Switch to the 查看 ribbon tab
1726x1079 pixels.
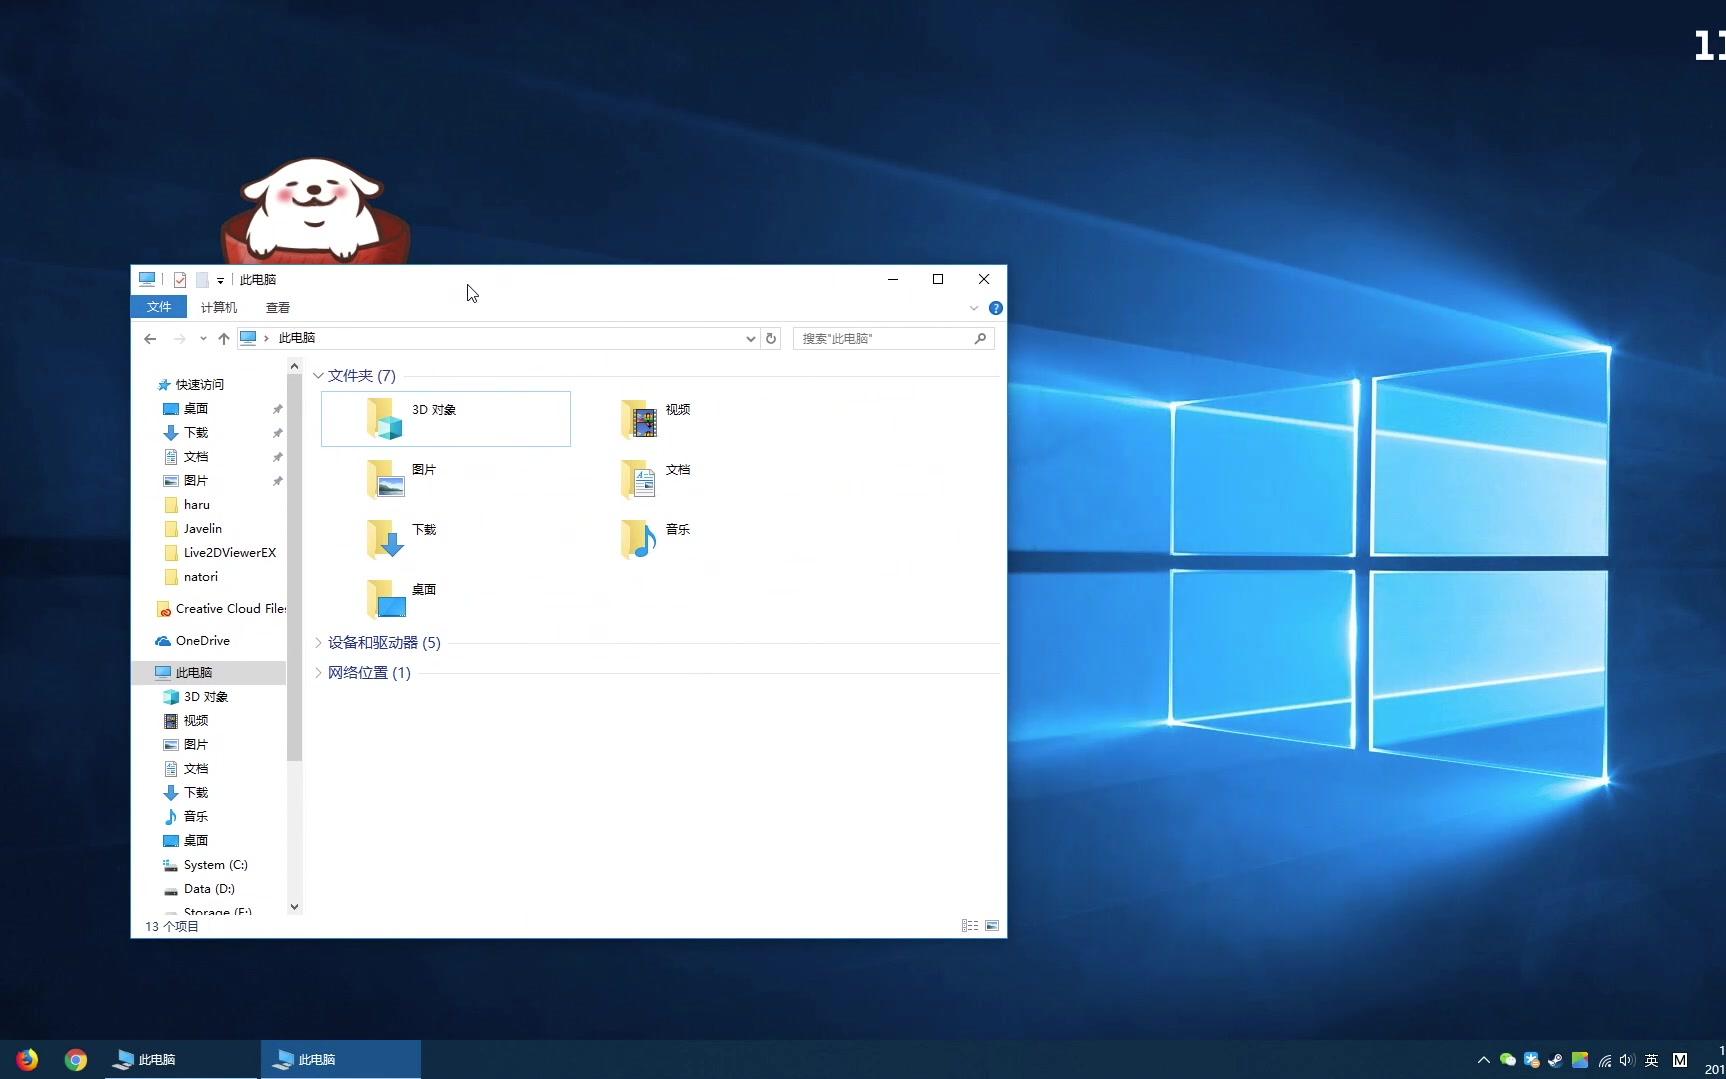pyautogui.click(x=278, y=307)
